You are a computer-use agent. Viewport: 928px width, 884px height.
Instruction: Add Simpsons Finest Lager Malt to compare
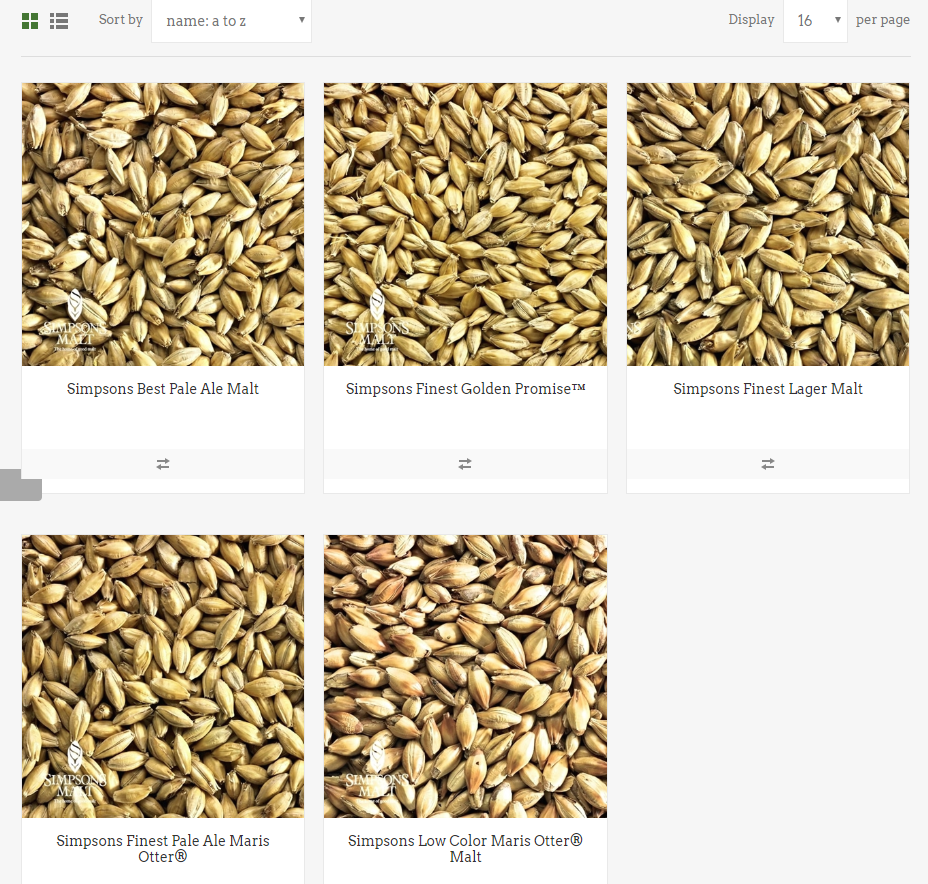pyautogui.click(x=768, y=464)
